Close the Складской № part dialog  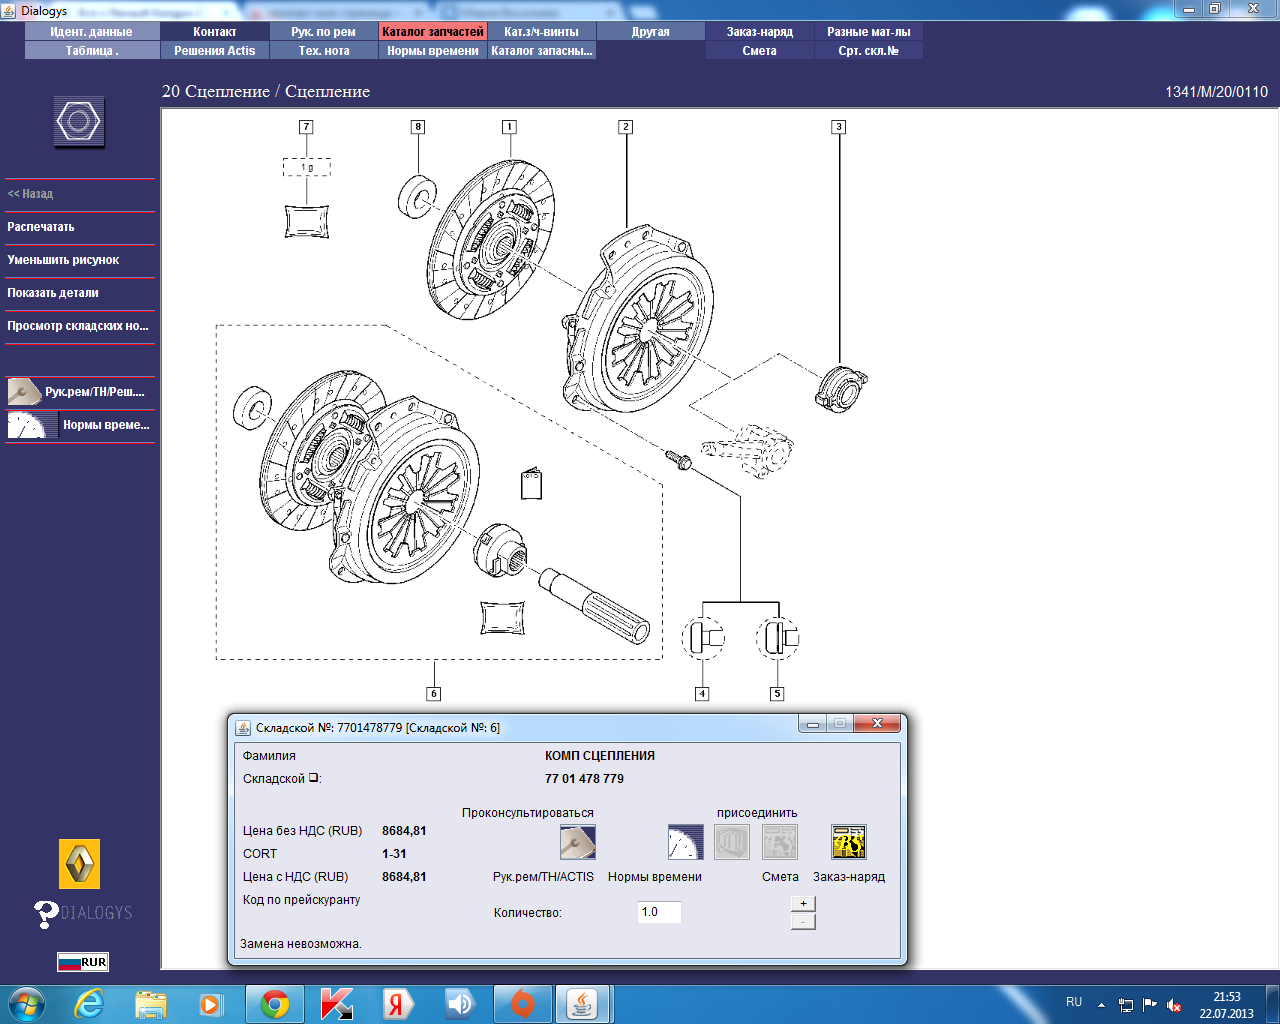click(877, 724)
